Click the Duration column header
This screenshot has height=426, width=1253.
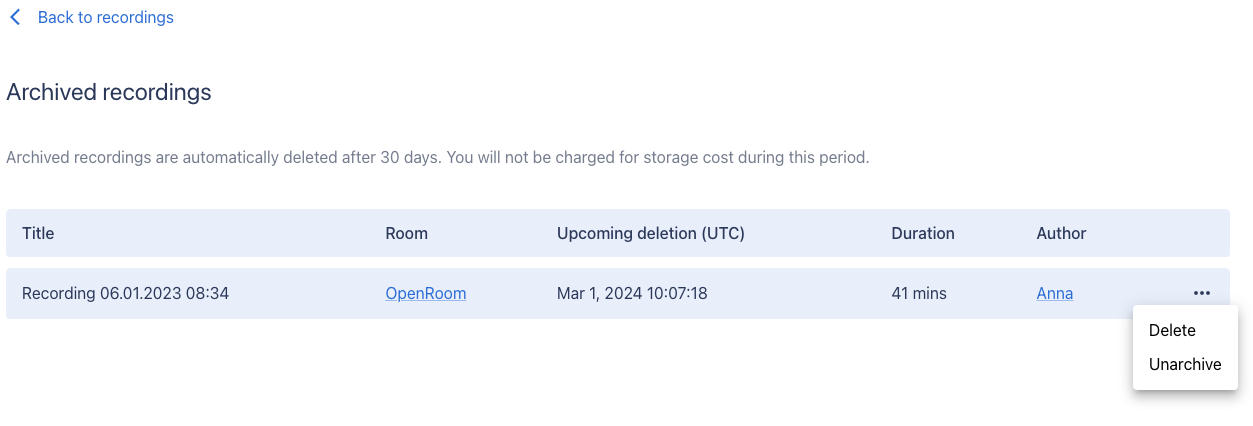tap(922, 233)
